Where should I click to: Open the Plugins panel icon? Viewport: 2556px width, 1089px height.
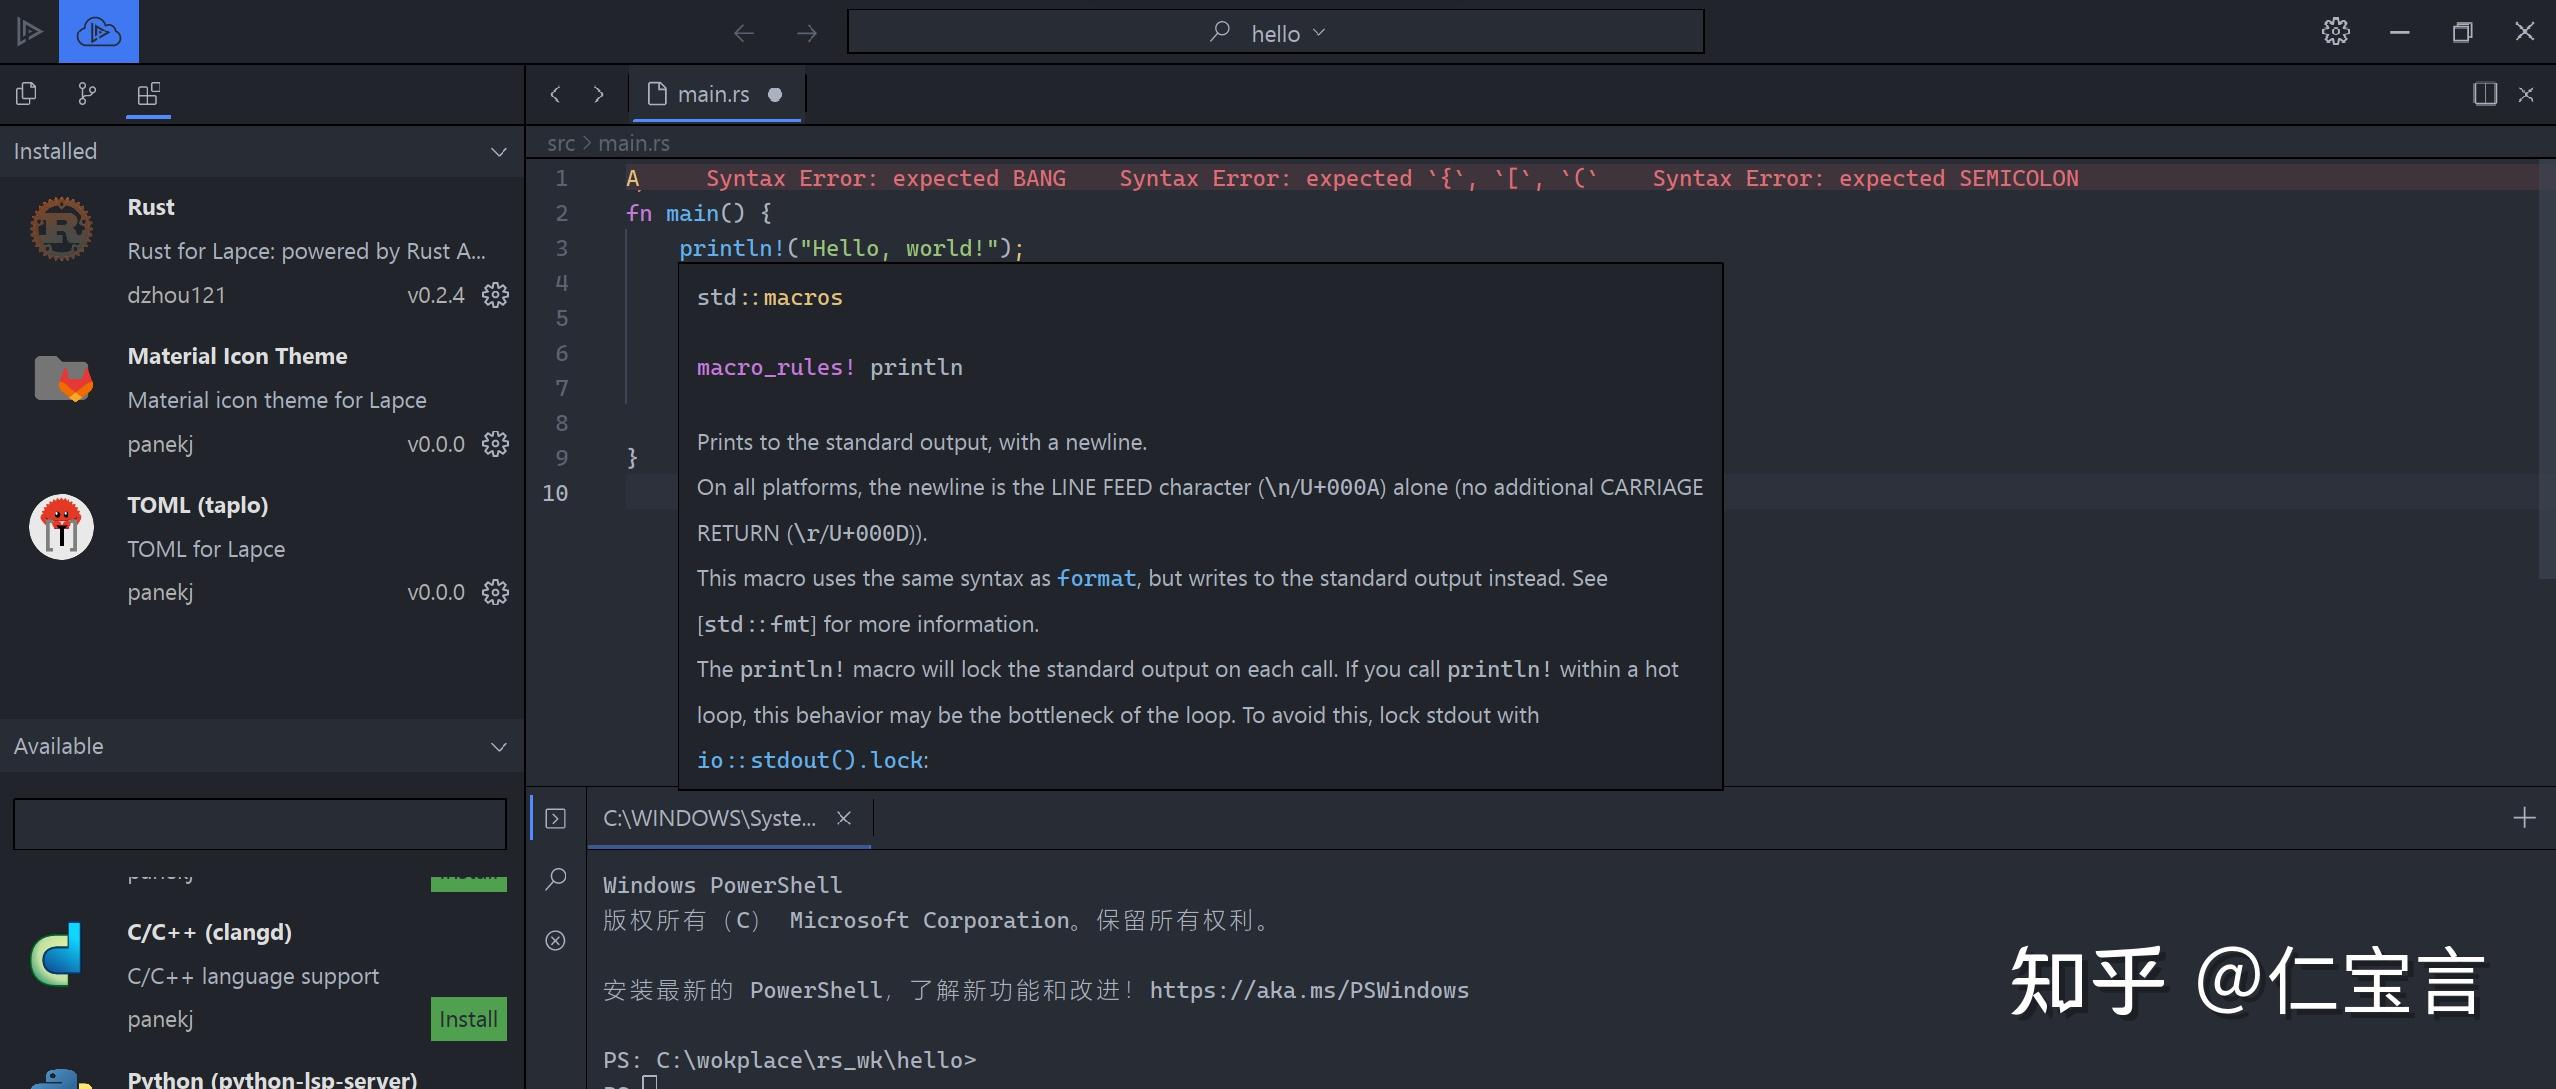pos(148,94)
